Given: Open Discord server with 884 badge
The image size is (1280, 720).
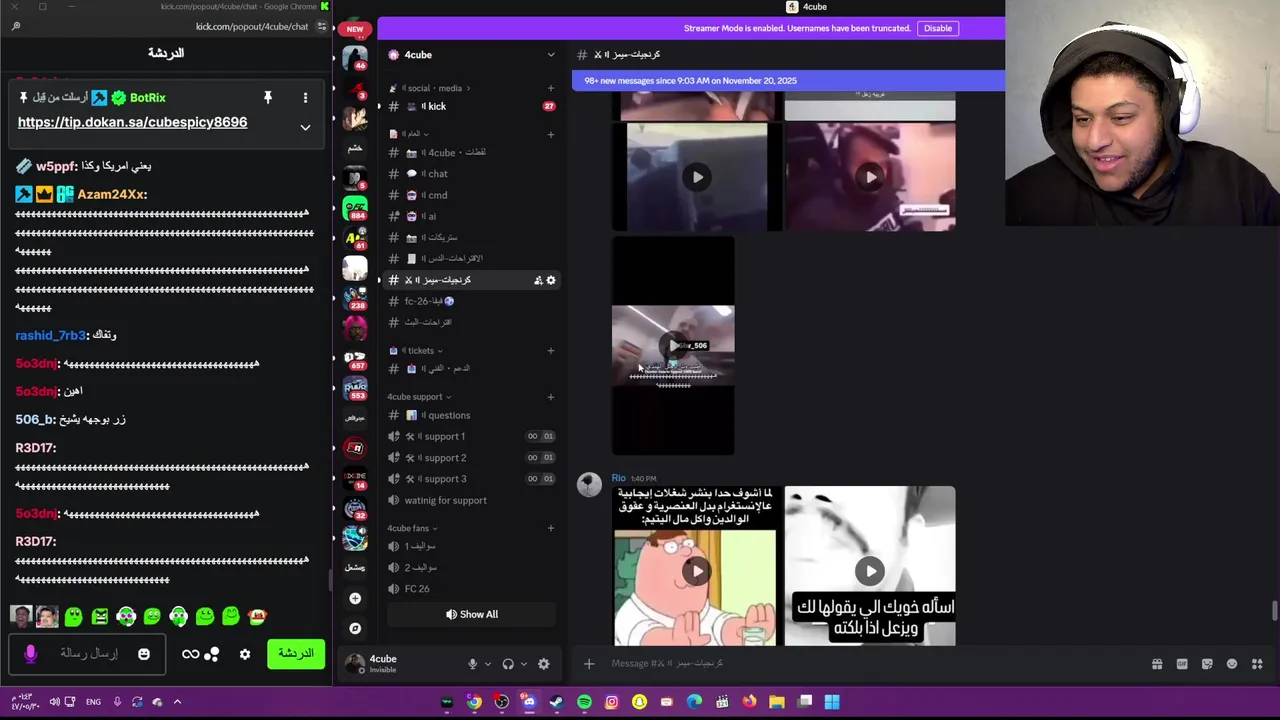Looking at the screenshot, I should pyautogui.click(x=355, y=208).
